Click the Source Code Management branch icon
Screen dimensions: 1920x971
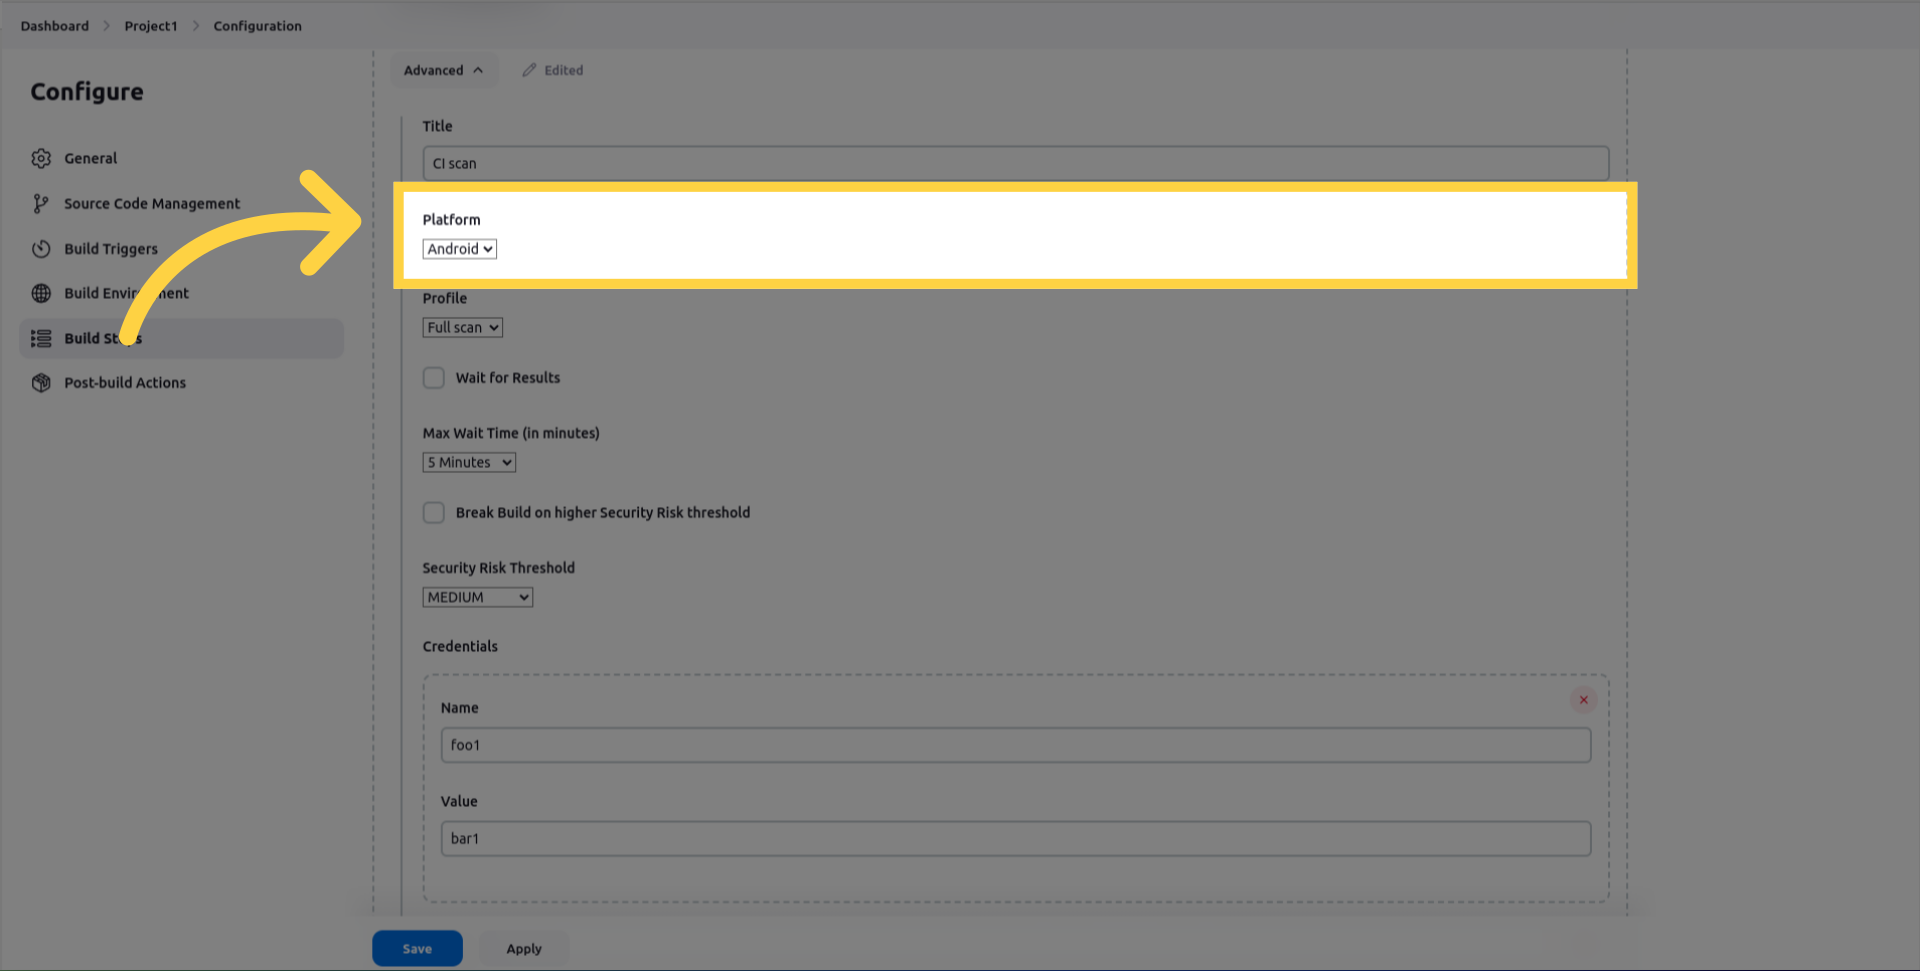tap(41, 204)
